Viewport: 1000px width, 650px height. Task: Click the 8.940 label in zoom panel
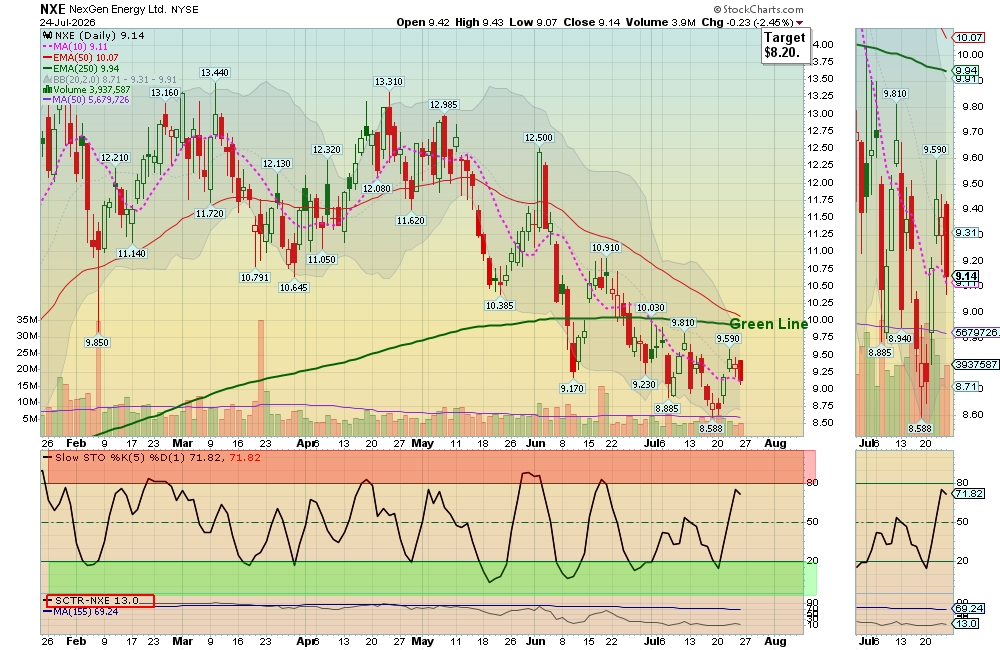pyautogui.click(x=900, y=339)
